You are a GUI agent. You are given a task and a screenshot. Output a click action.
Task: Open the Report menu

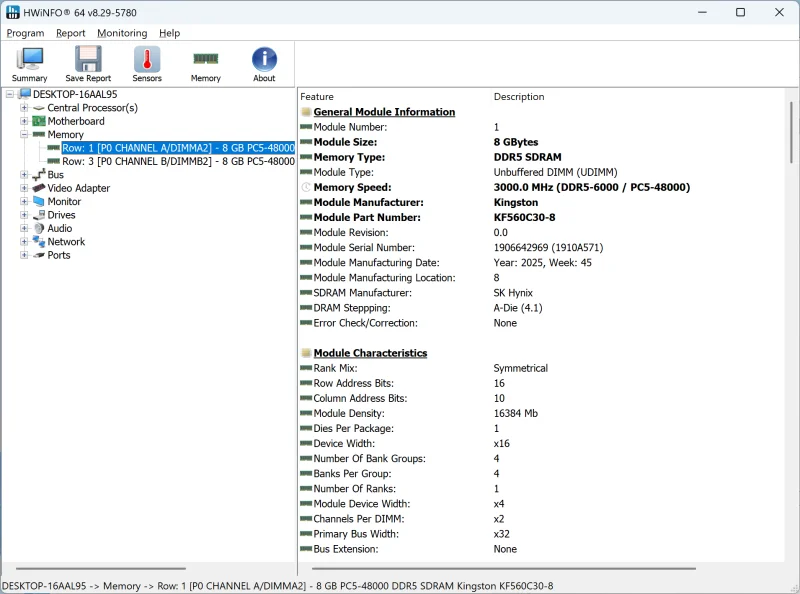70,33
